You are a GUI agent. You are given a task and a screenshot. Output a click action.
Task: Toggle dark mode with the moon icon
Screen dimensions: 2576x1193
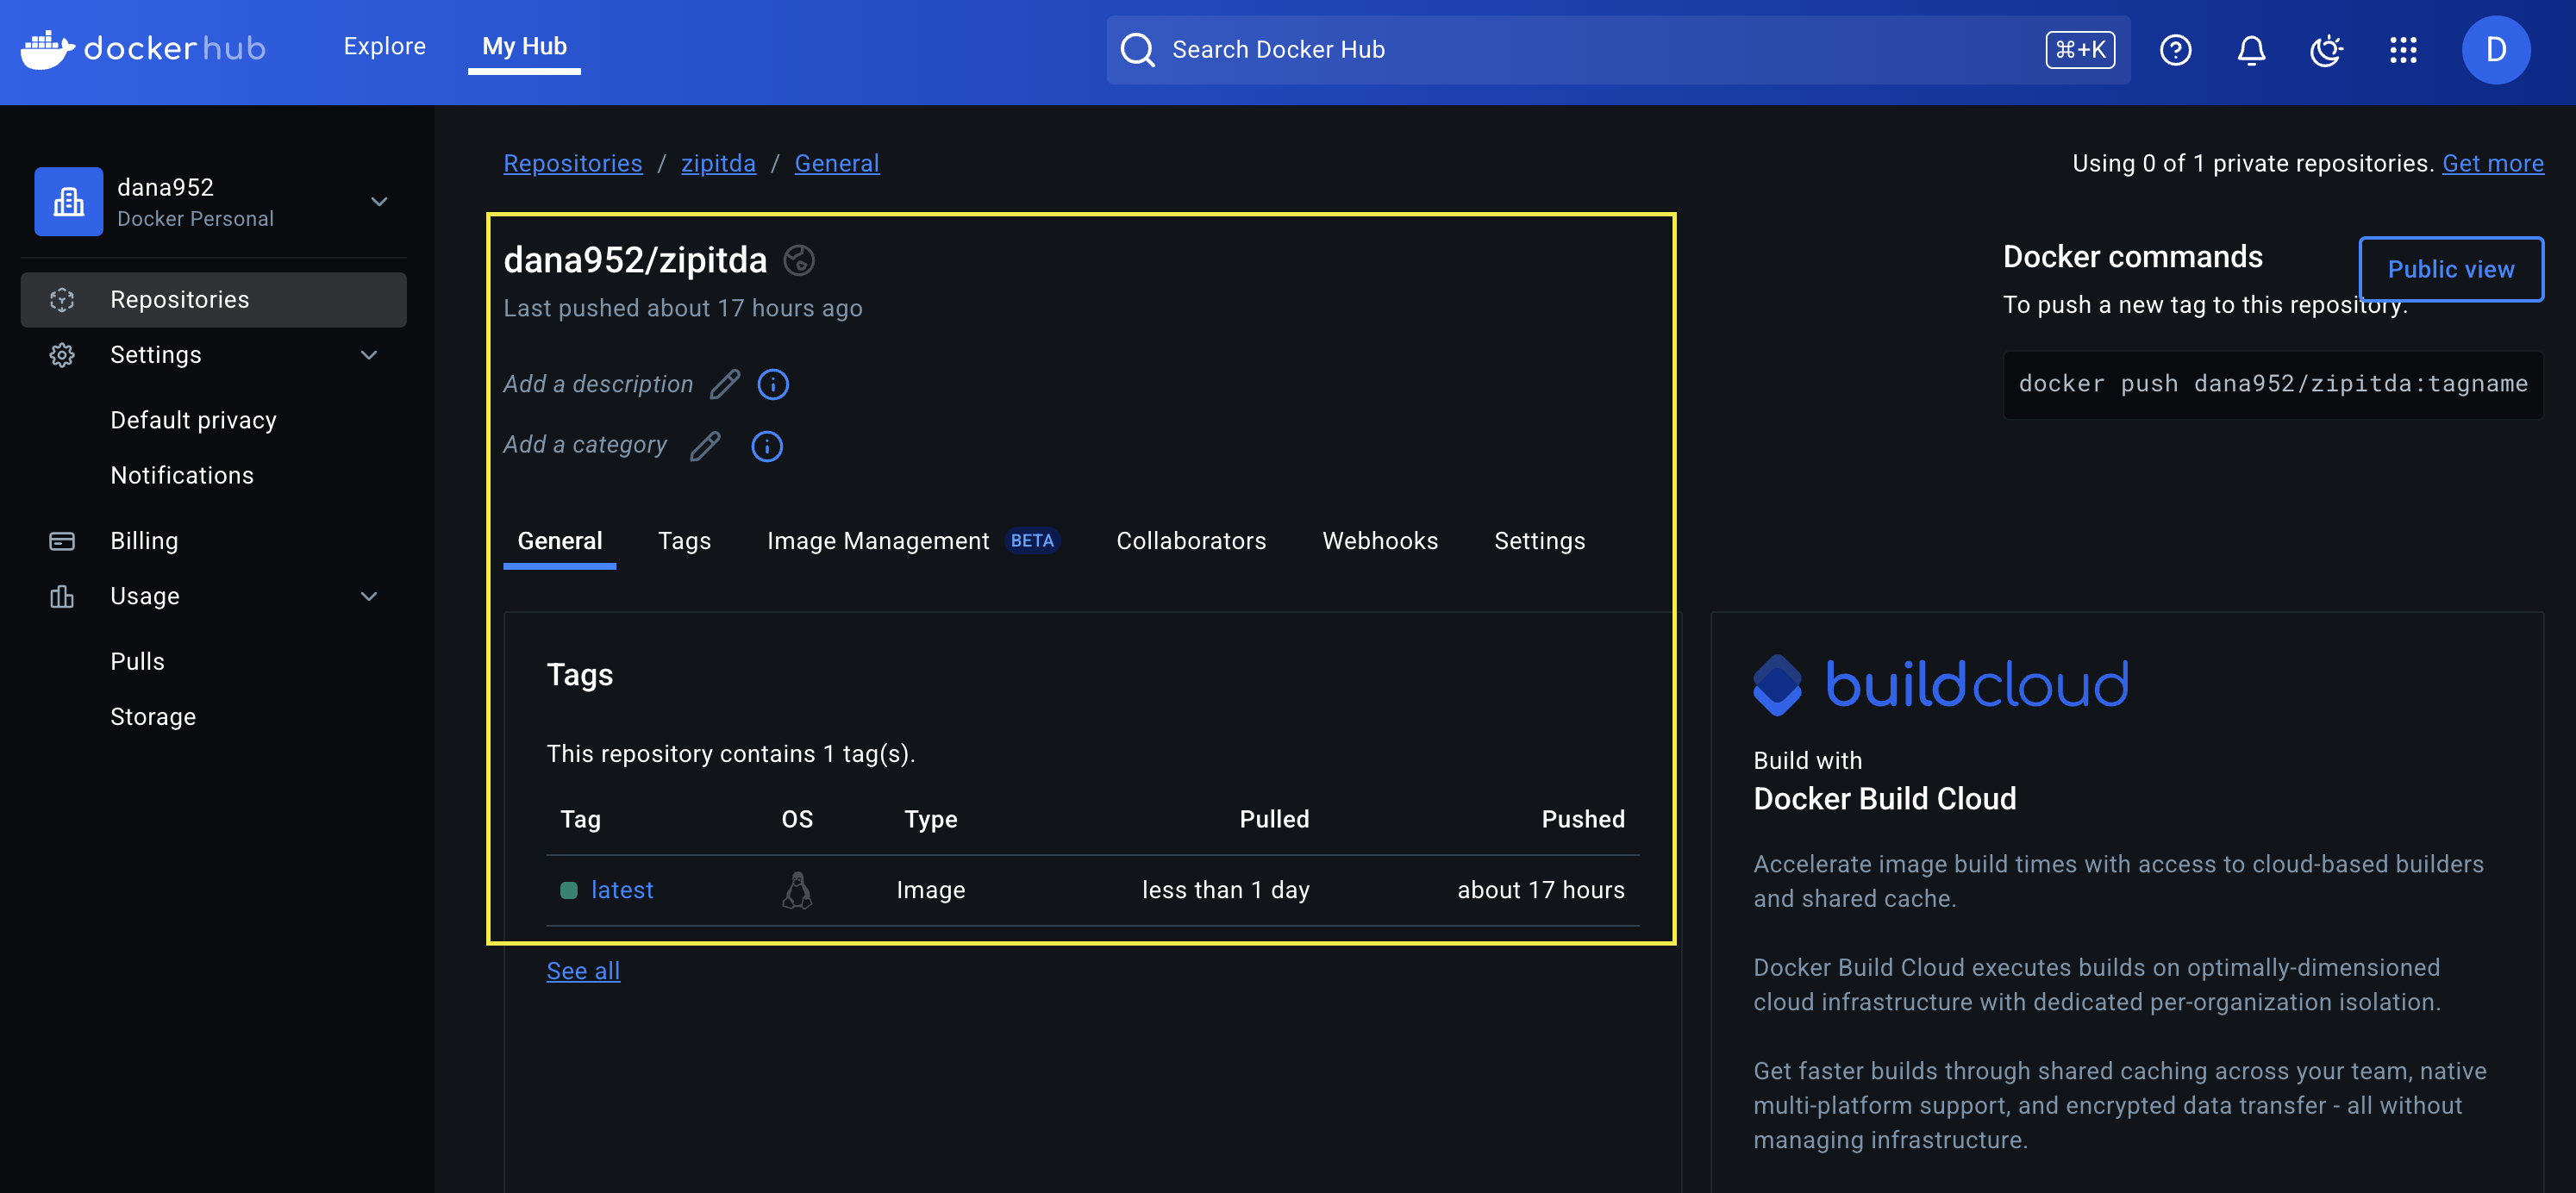[x=2326, y=49]
